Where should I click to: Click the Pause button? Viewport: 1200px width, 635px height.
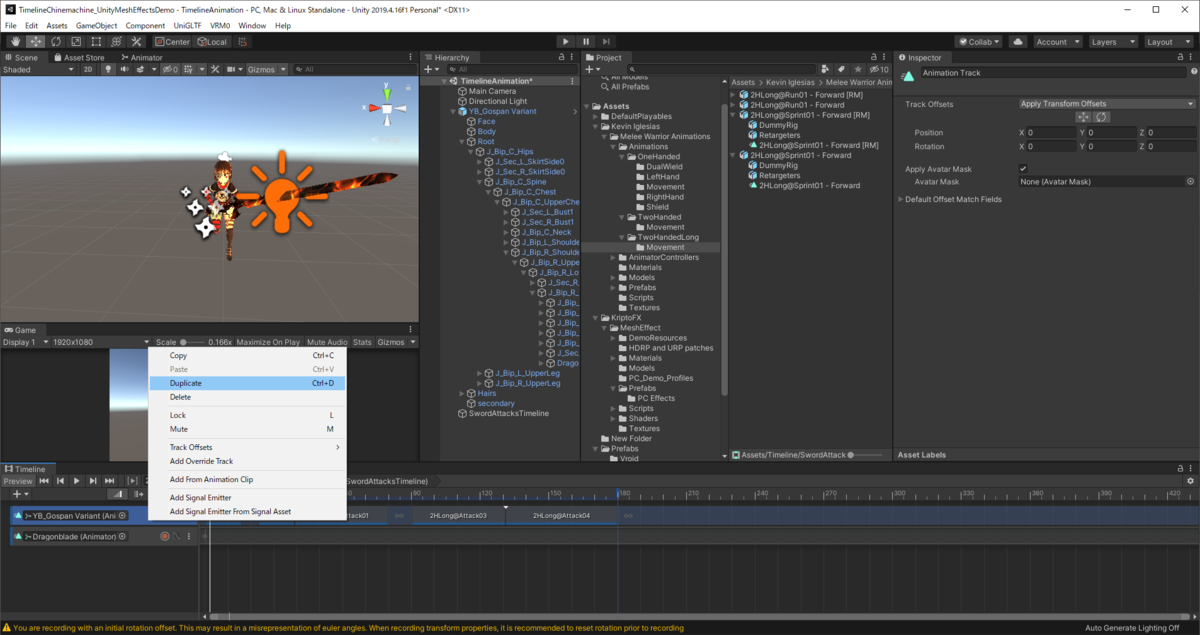(x=586, y=42)
